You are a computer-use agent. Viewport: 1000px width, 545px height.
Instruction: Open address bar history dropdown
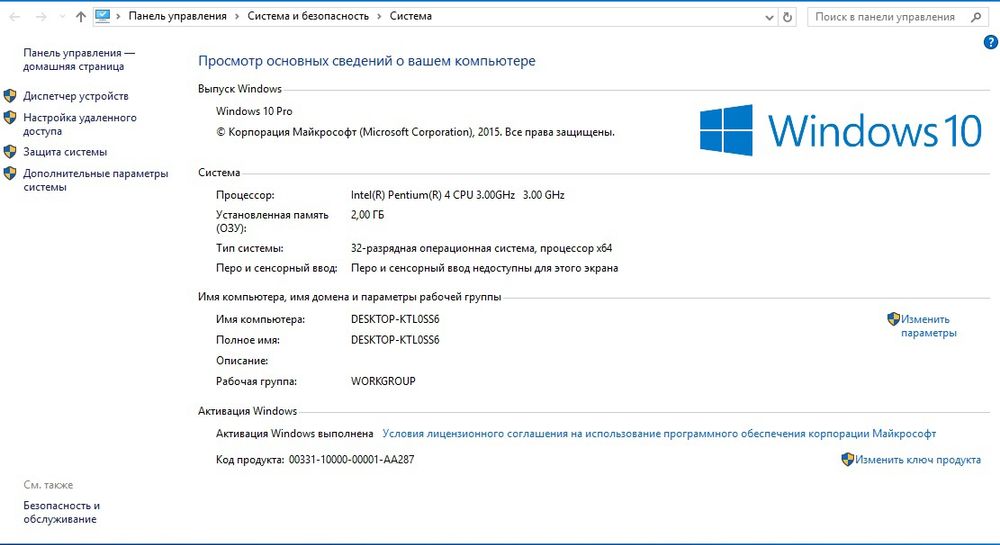tap(769, 18)
